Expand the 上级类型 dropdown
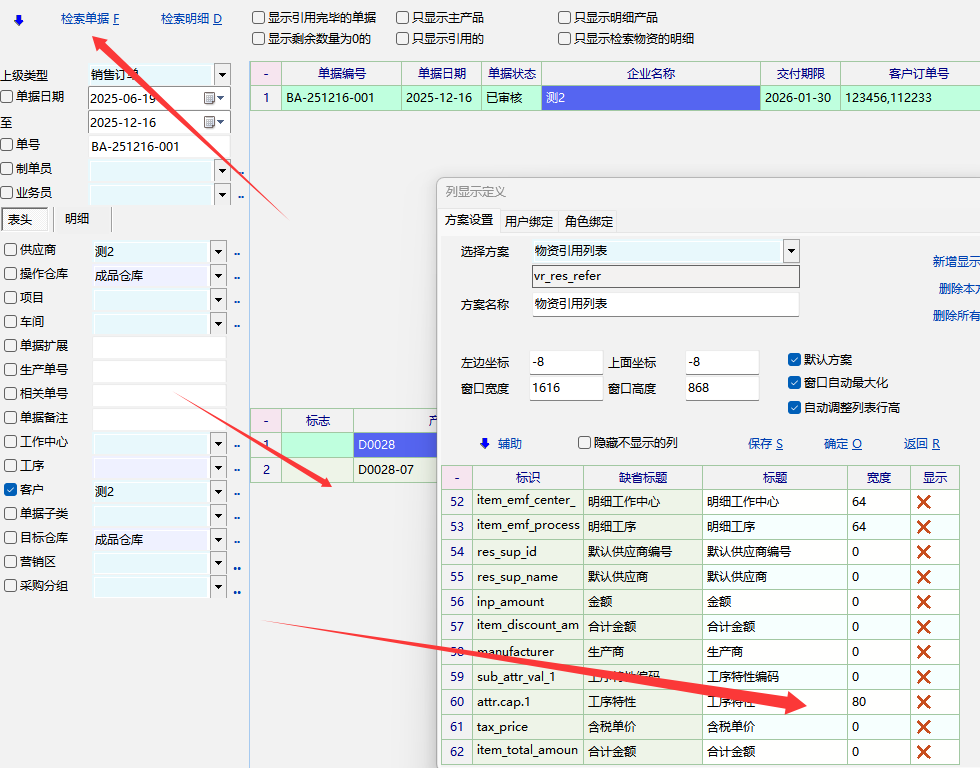Viewport: 980px width, 768px height. click(x=221, y=75)
